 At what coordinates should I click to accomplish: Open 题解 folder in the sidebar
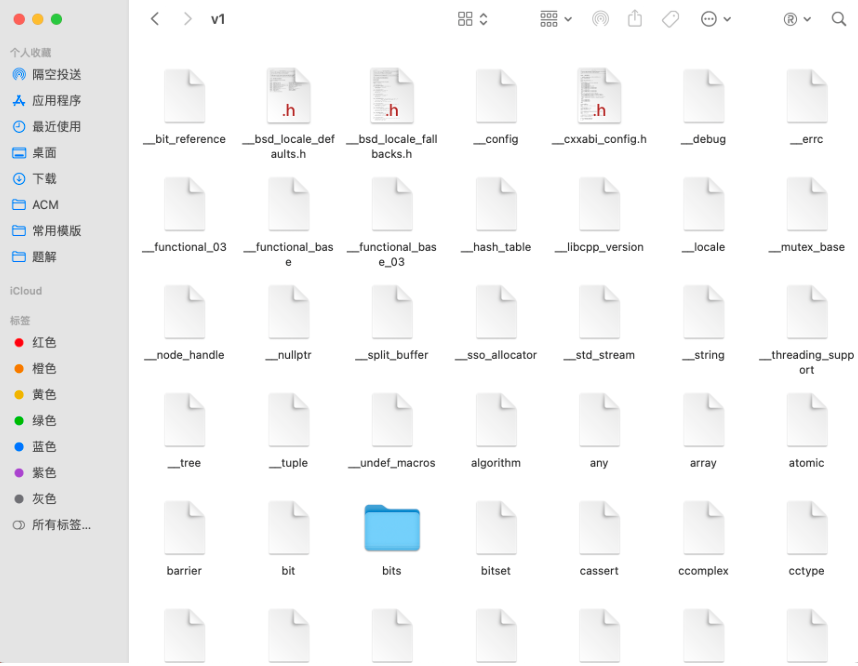pyautogui.click(x=34, y=257)
